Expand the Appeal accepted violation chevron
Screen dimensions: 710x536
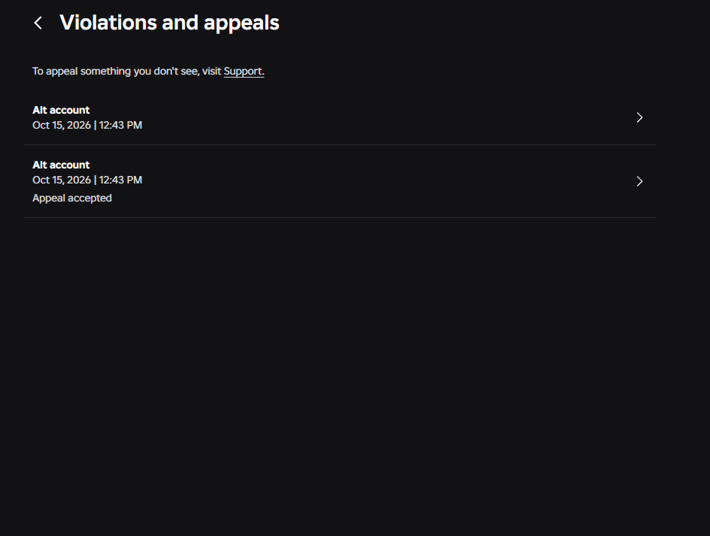pyautogui.click(x=639, y=182)
